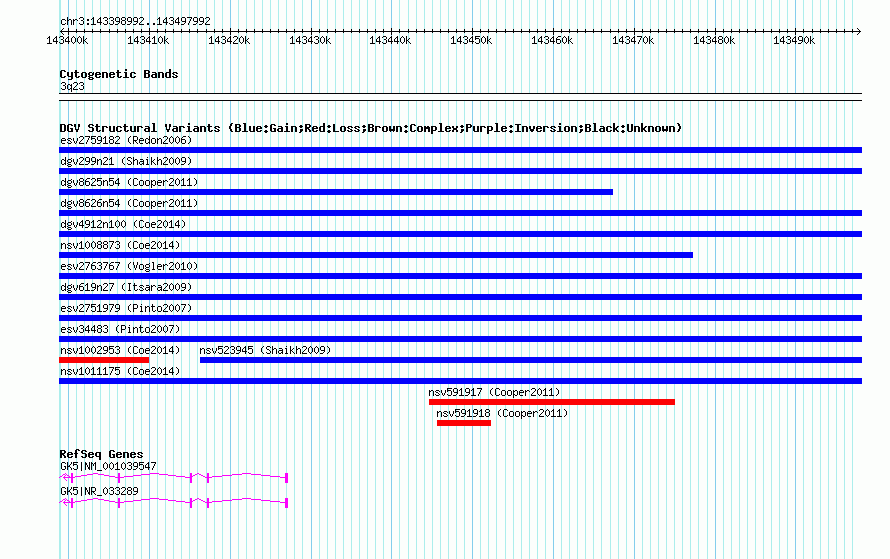This screenshot has width=890, height=559.
Task: Click the Cytogenetic Bands track title
Action: (119, 74)
